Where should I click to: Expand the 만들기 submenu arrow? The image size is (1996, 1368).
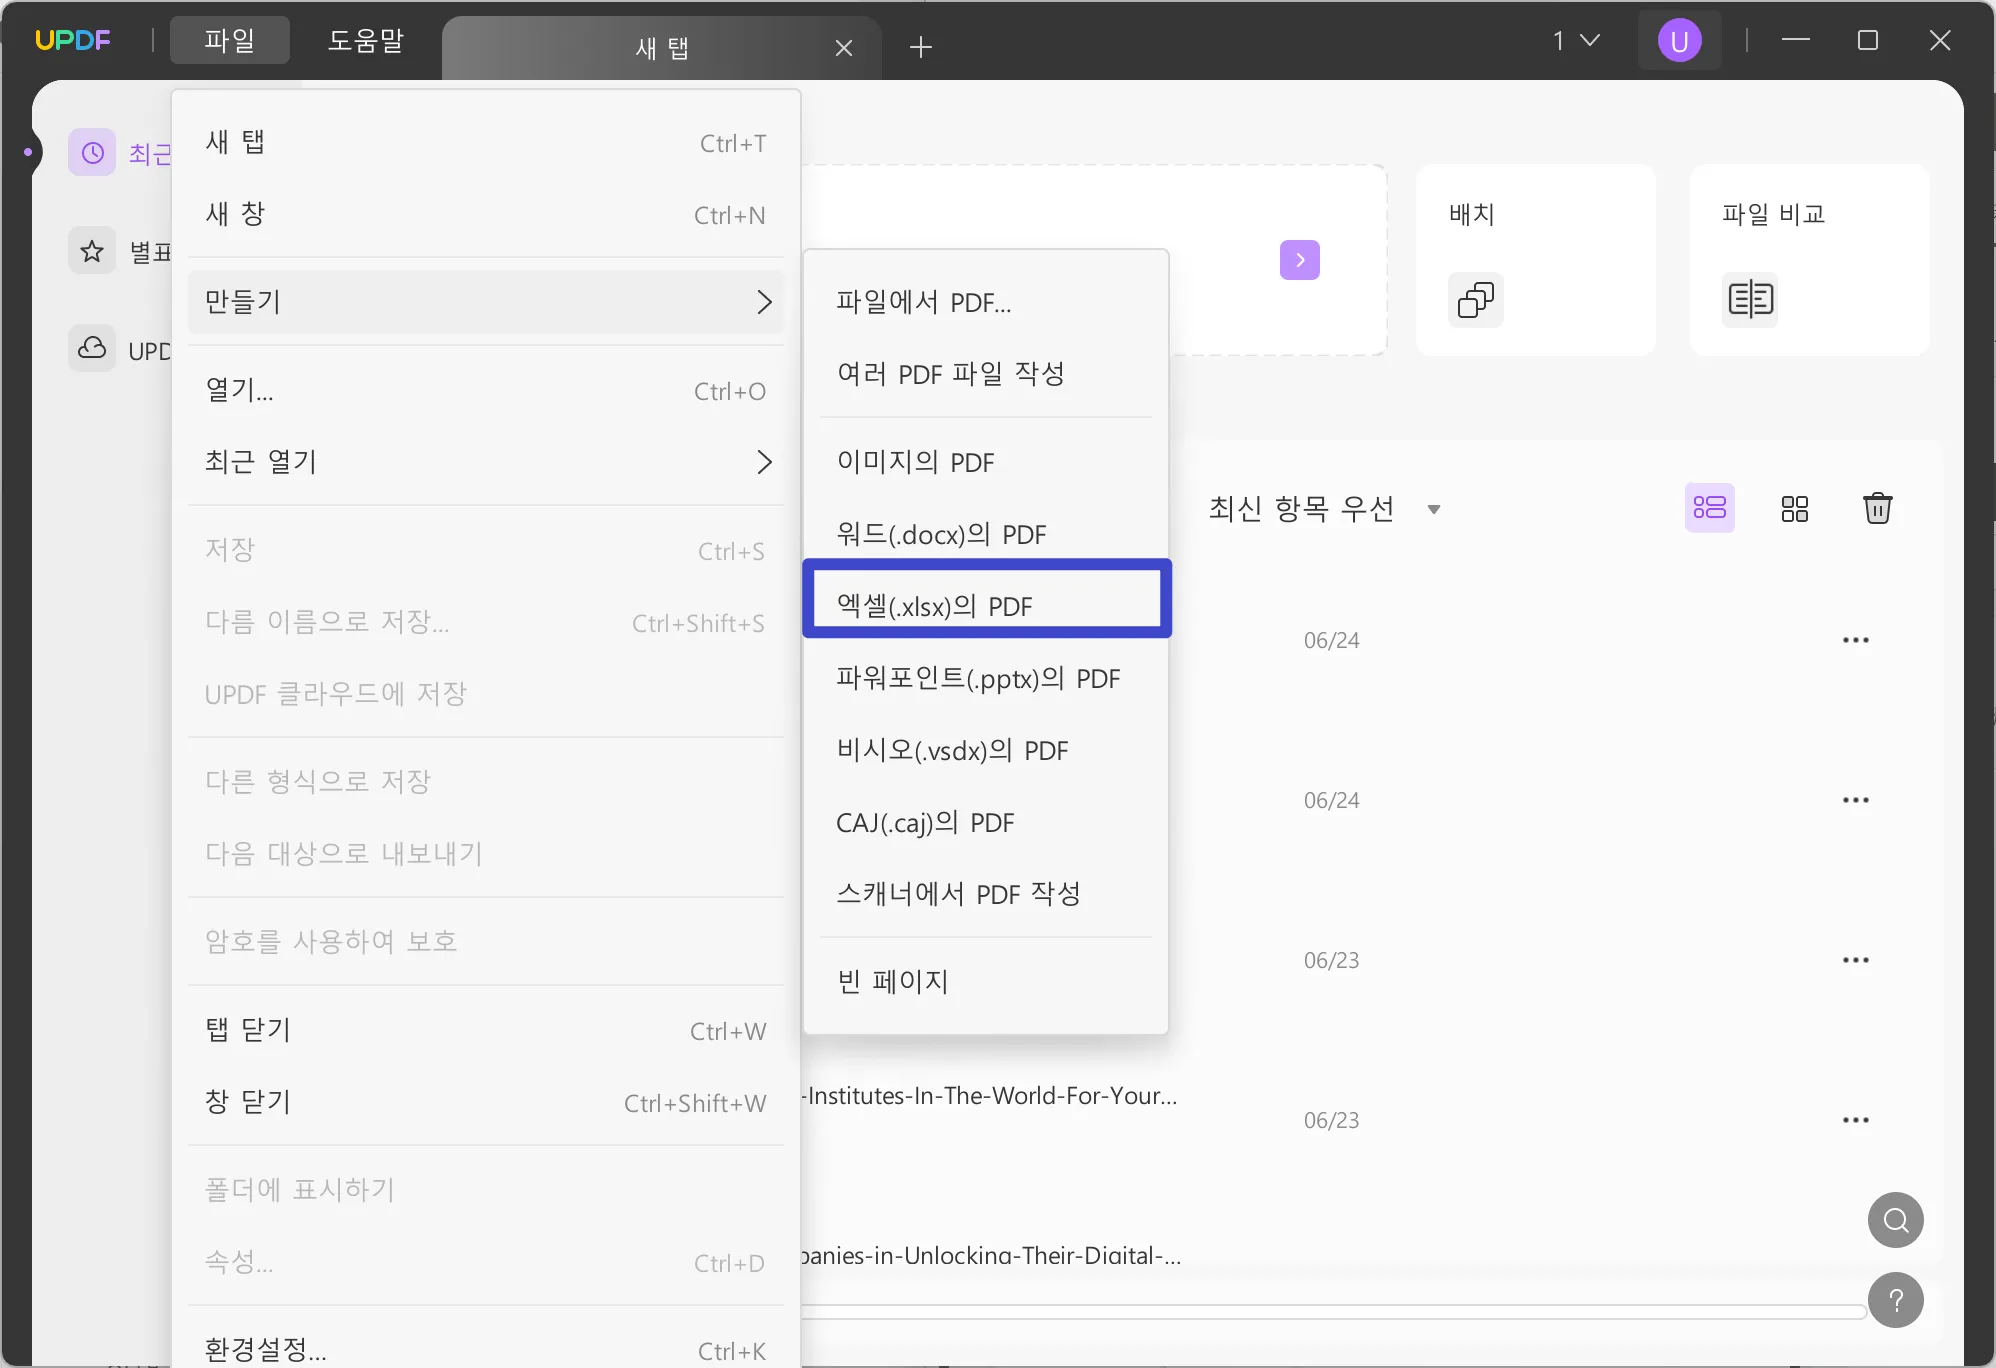[x=766, y=300]
